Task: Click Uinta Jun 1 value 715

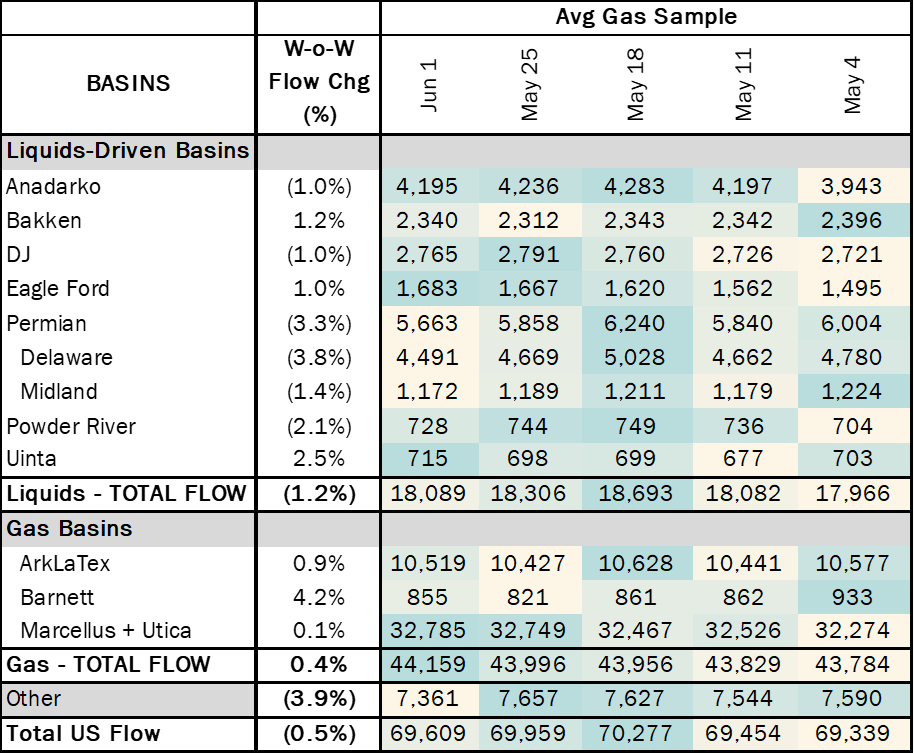Action: click(x=428, y=459)
